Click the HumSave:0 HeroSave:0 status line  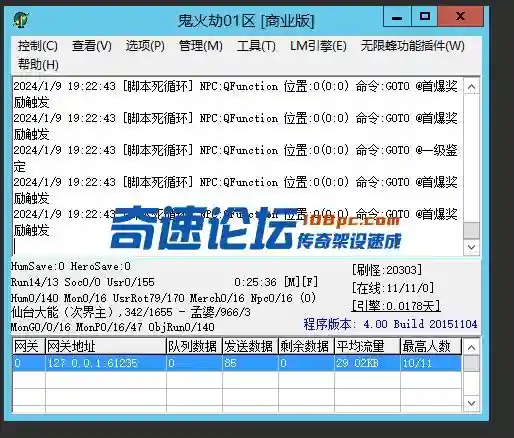(x=71, y=266)
